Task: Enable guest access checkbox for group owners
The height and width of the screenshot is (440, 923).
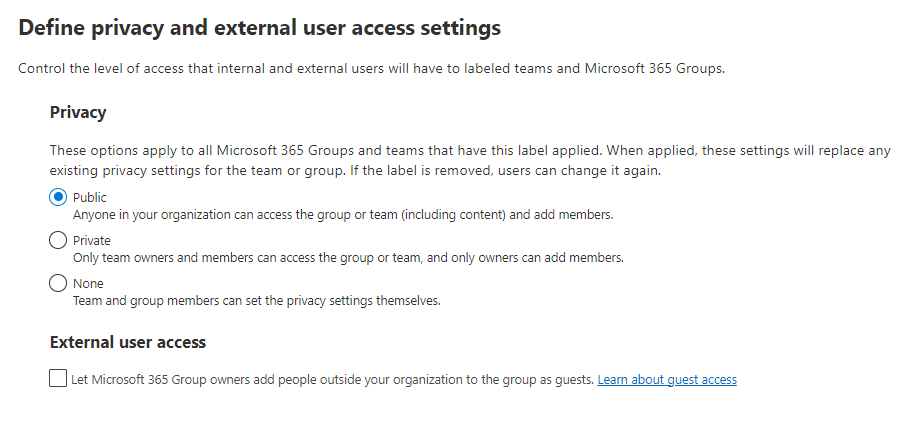Action: pyautogui.click(x=58, y=380)
